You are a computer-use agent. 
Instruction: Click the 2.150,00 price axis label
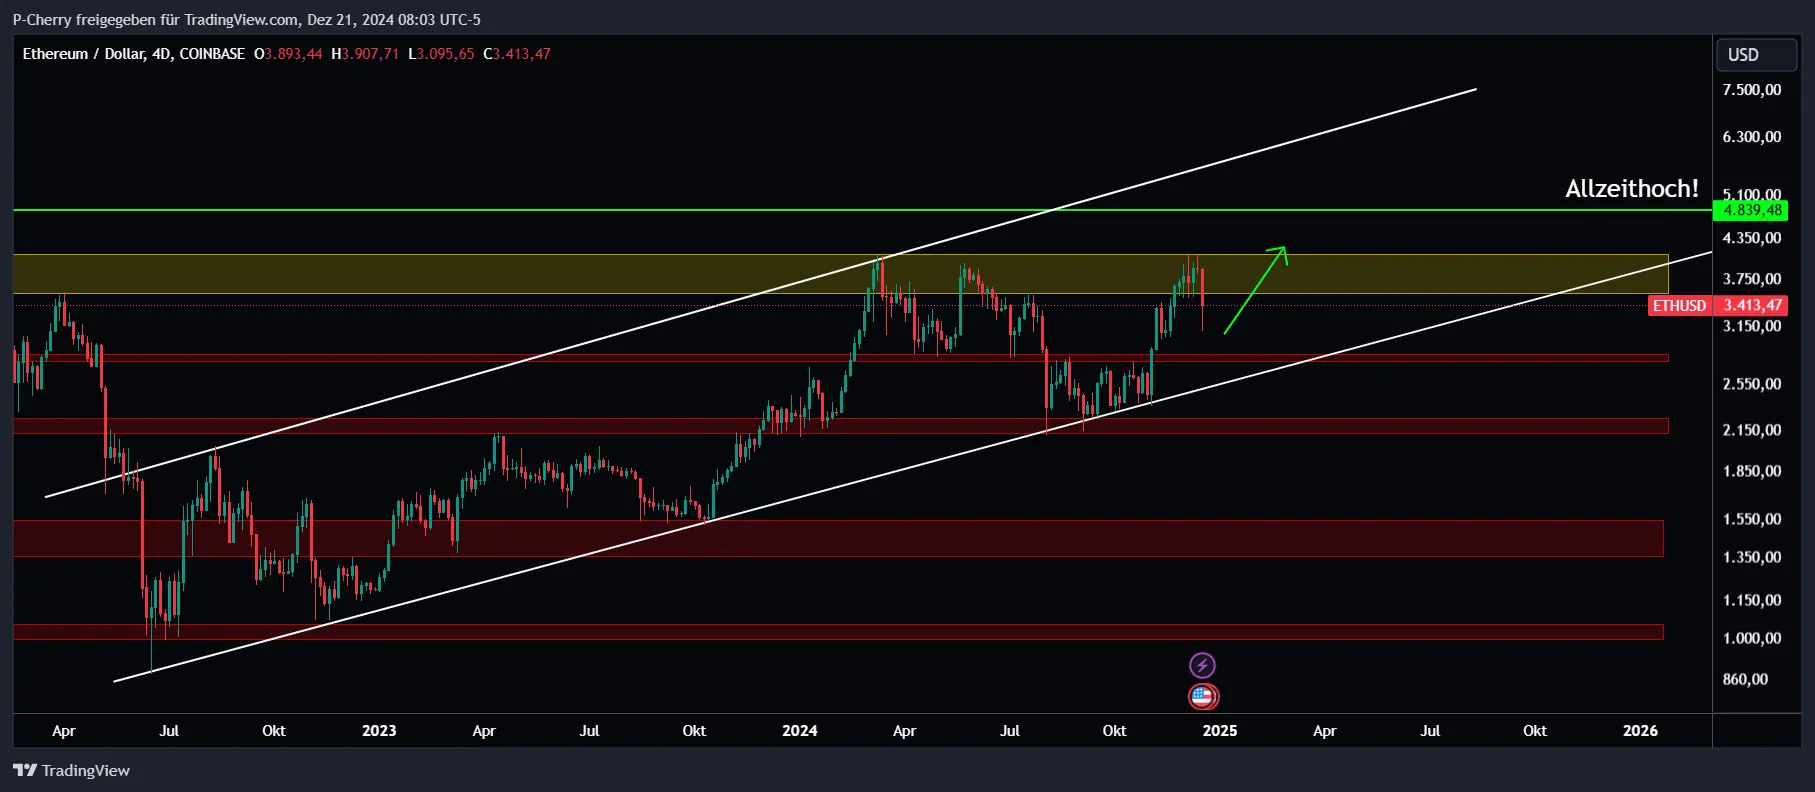[1751, 430]
